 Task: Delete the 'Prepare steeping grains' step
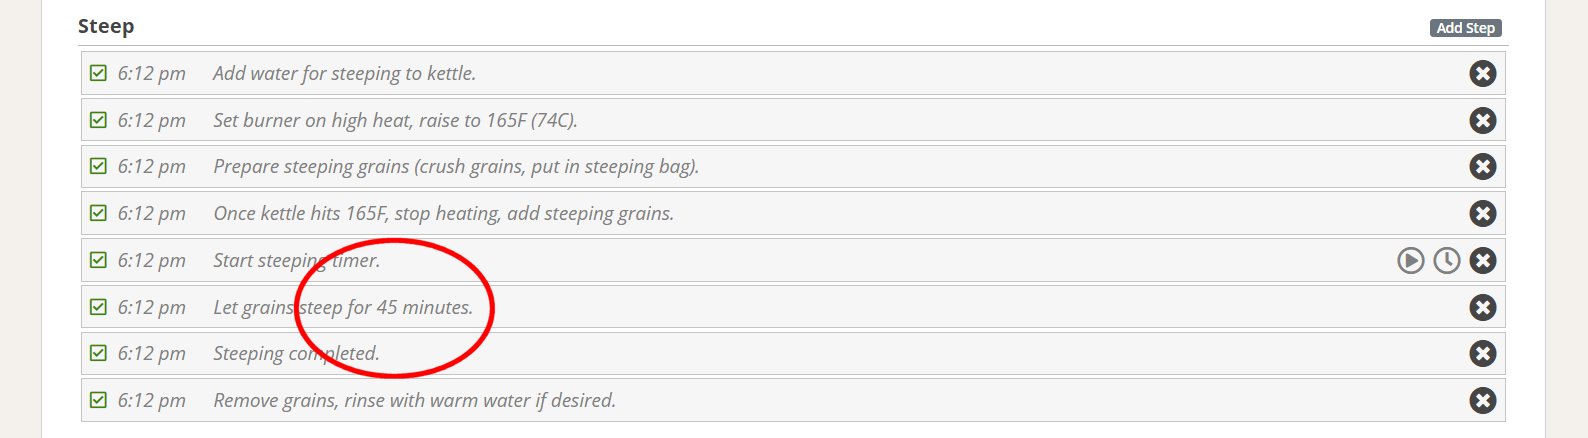pos(1483,166)
